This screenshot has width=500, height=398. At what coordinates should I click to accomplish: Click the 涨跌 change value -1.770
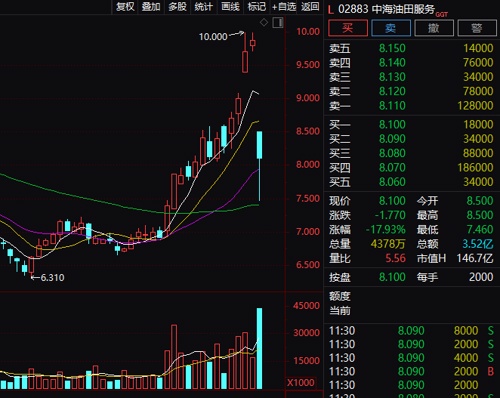[390, 215]
